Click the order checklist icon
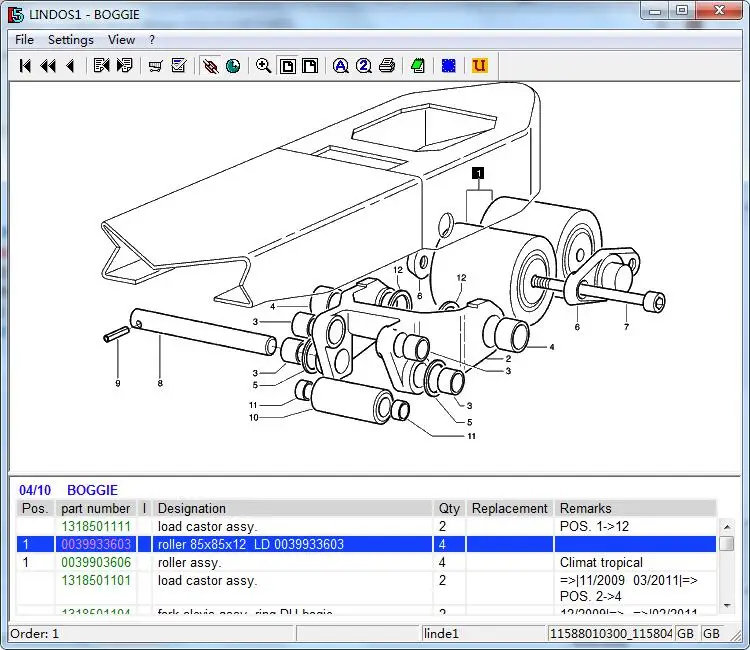 pos(179,66)
